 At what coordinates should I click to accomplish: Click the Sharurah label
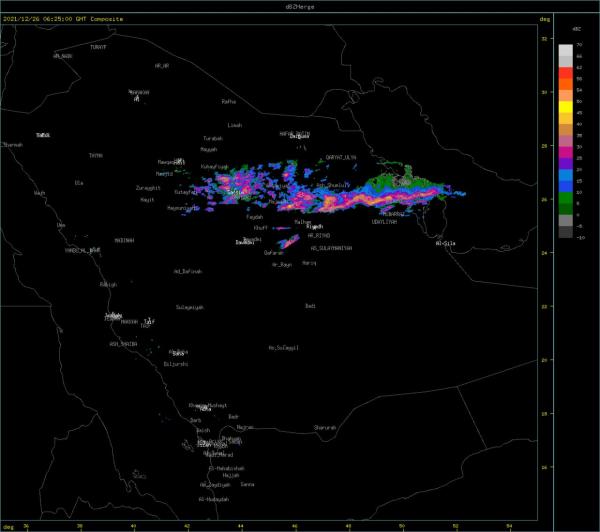325,428
